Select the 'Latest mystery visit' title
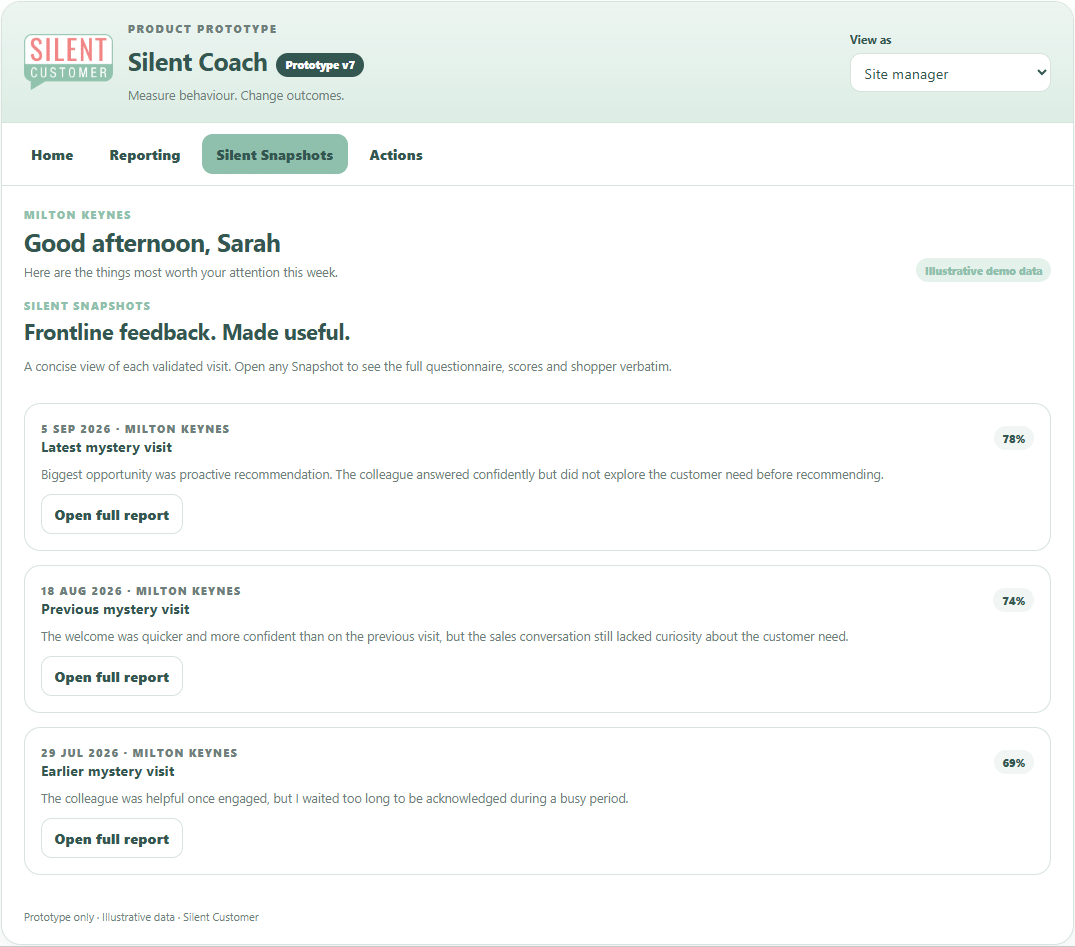Screen dimensions: 1075x947 point(106,447)
